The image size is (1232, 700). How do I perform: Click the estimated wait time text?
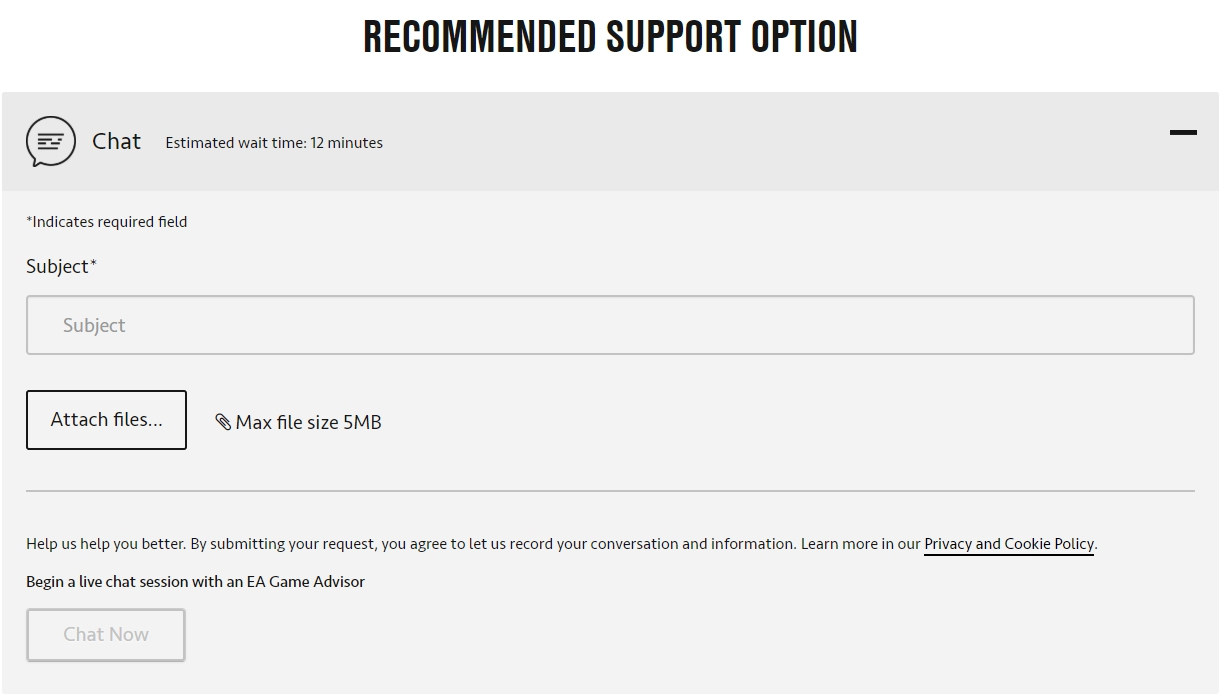click(274, 143)
